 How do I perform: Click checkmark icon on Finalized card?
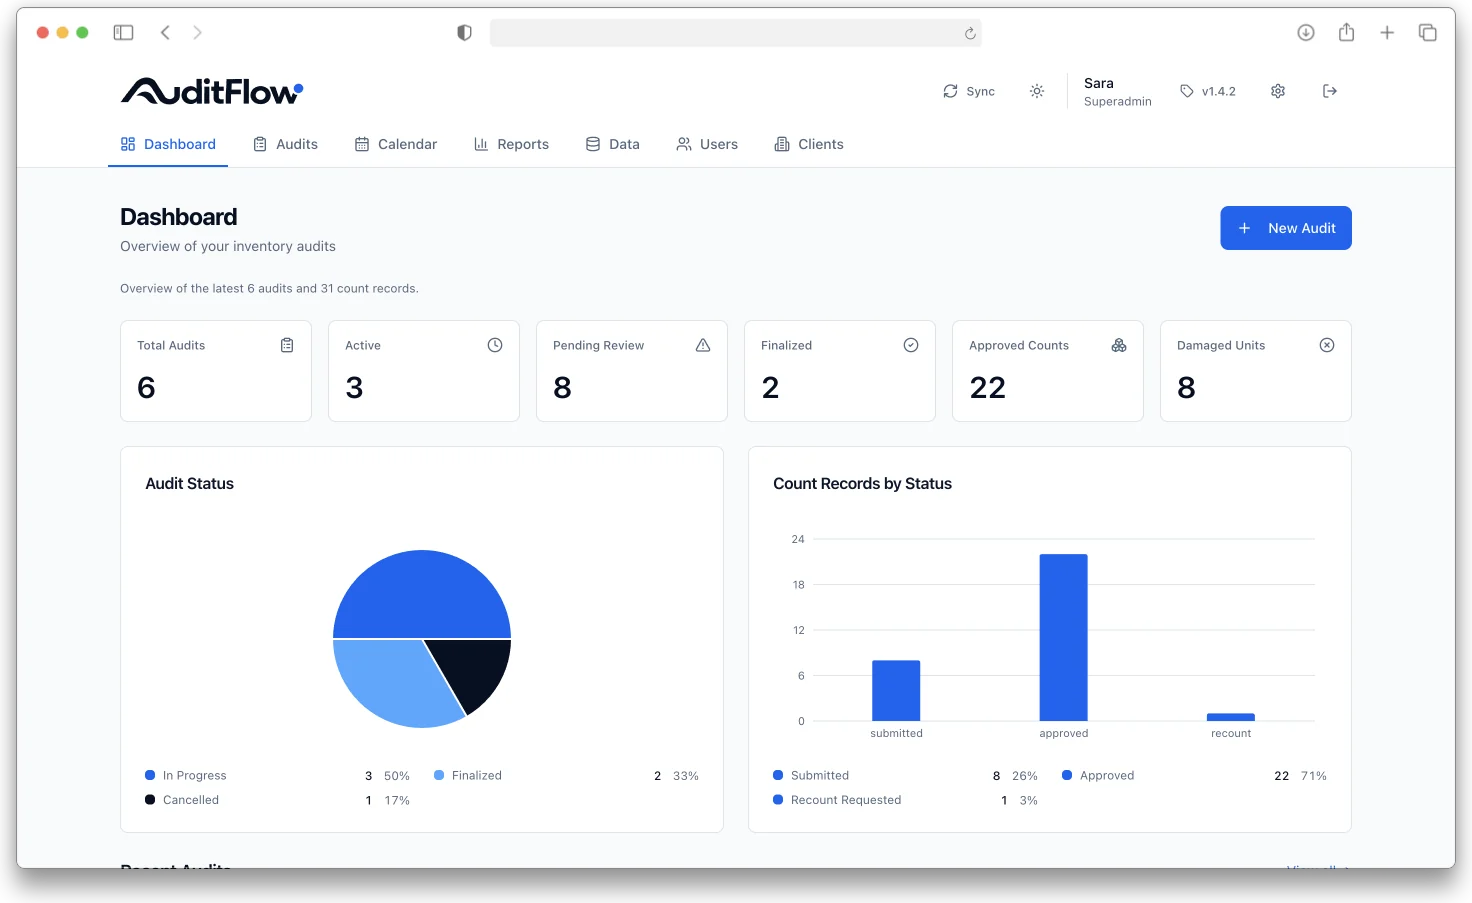(x=911, y=345)
